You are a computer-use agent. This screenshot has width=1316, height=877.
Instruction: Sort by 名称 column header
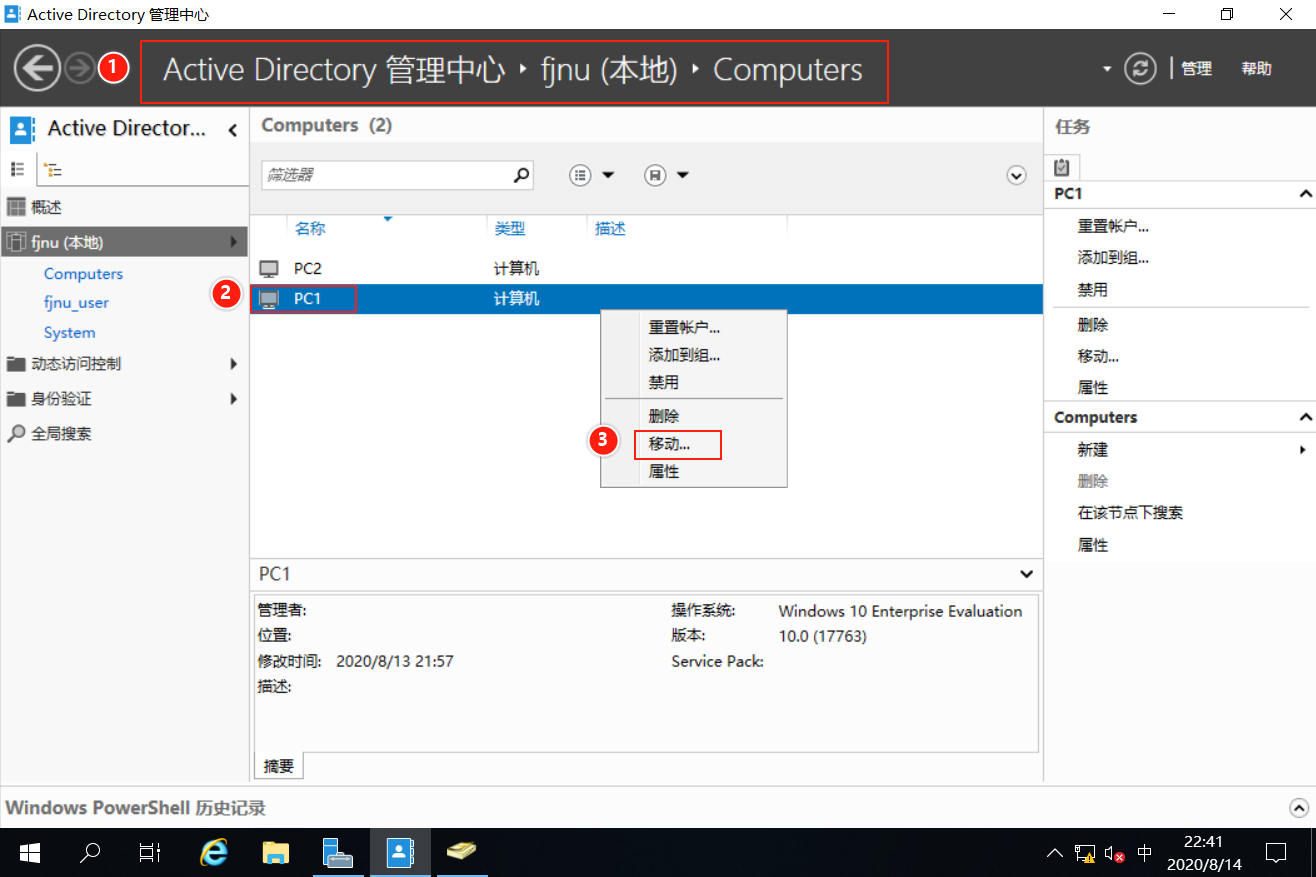coord(310,228)
